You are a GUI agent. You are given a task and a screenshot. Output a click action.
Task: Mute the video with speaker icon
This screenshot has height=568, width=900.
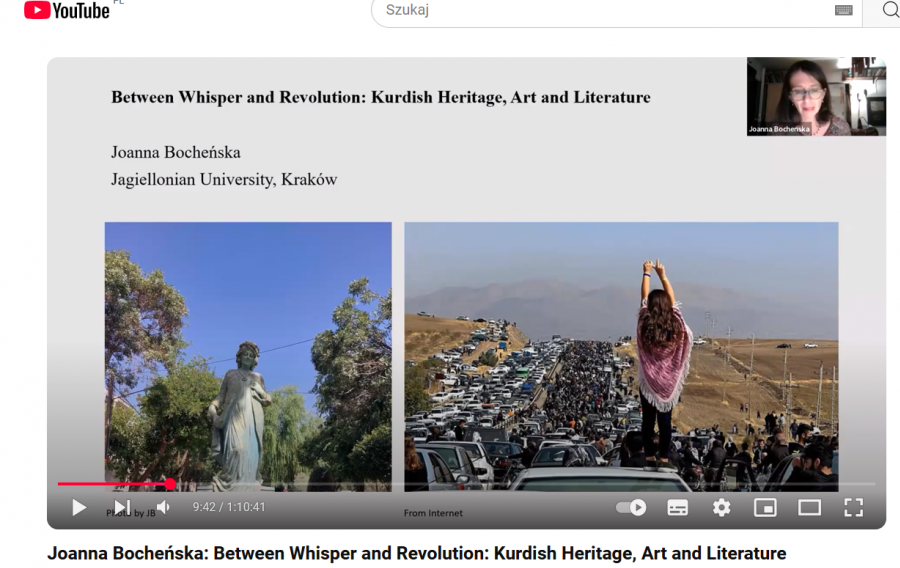[x=164, y=507]
